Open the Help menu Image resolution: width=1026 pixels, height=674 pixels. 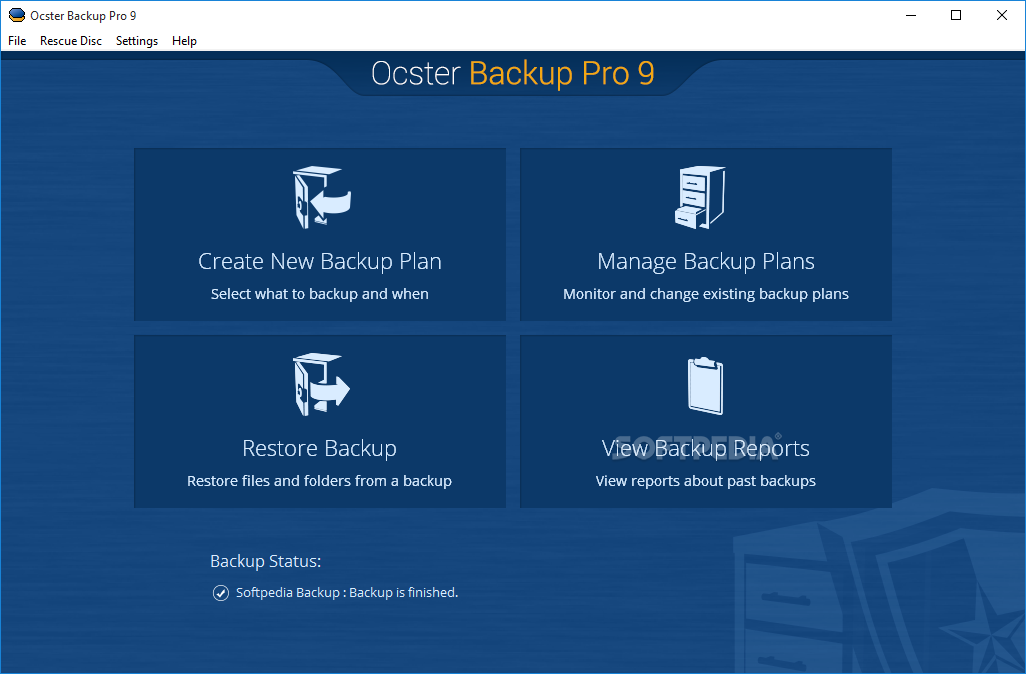pyautogui.click(x=185, y=41)
